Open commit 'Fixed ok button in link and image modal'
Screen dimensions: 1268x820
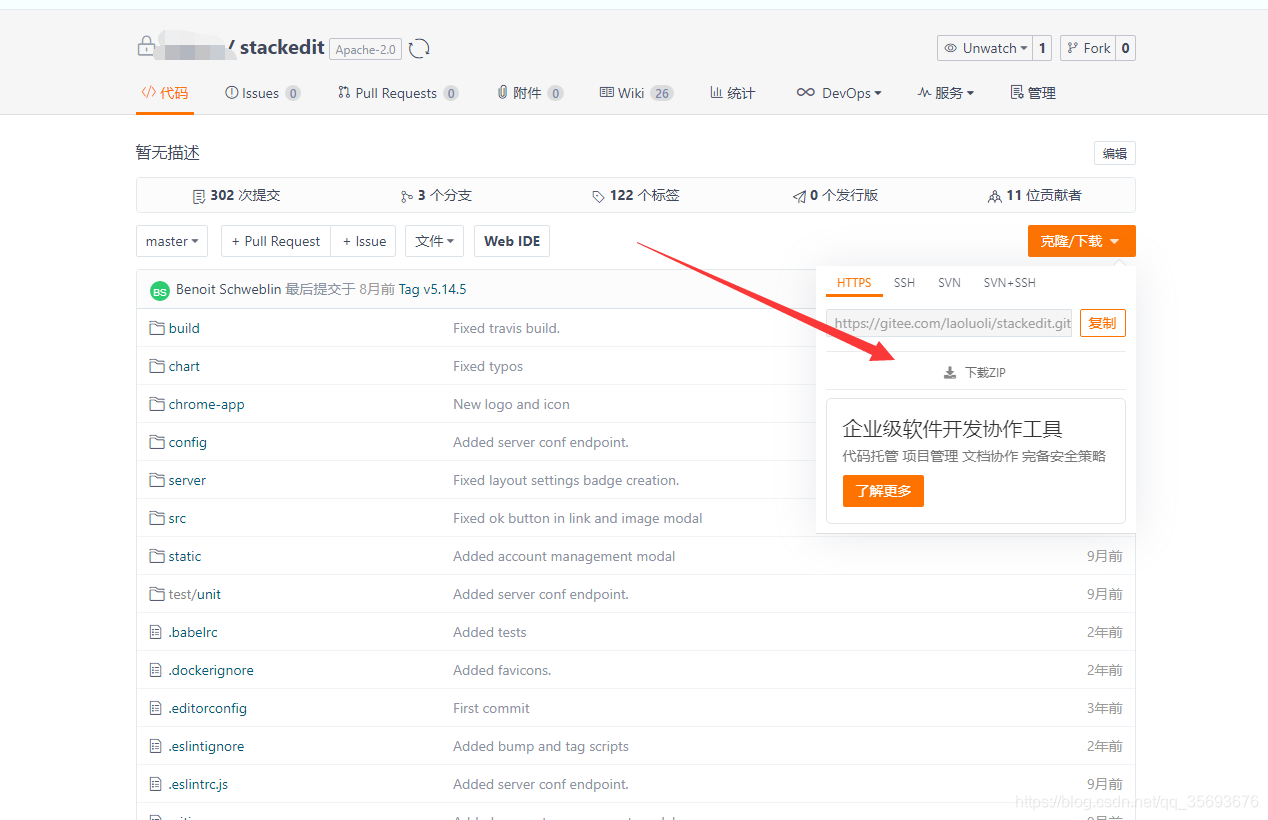click(x=578, y=518)
